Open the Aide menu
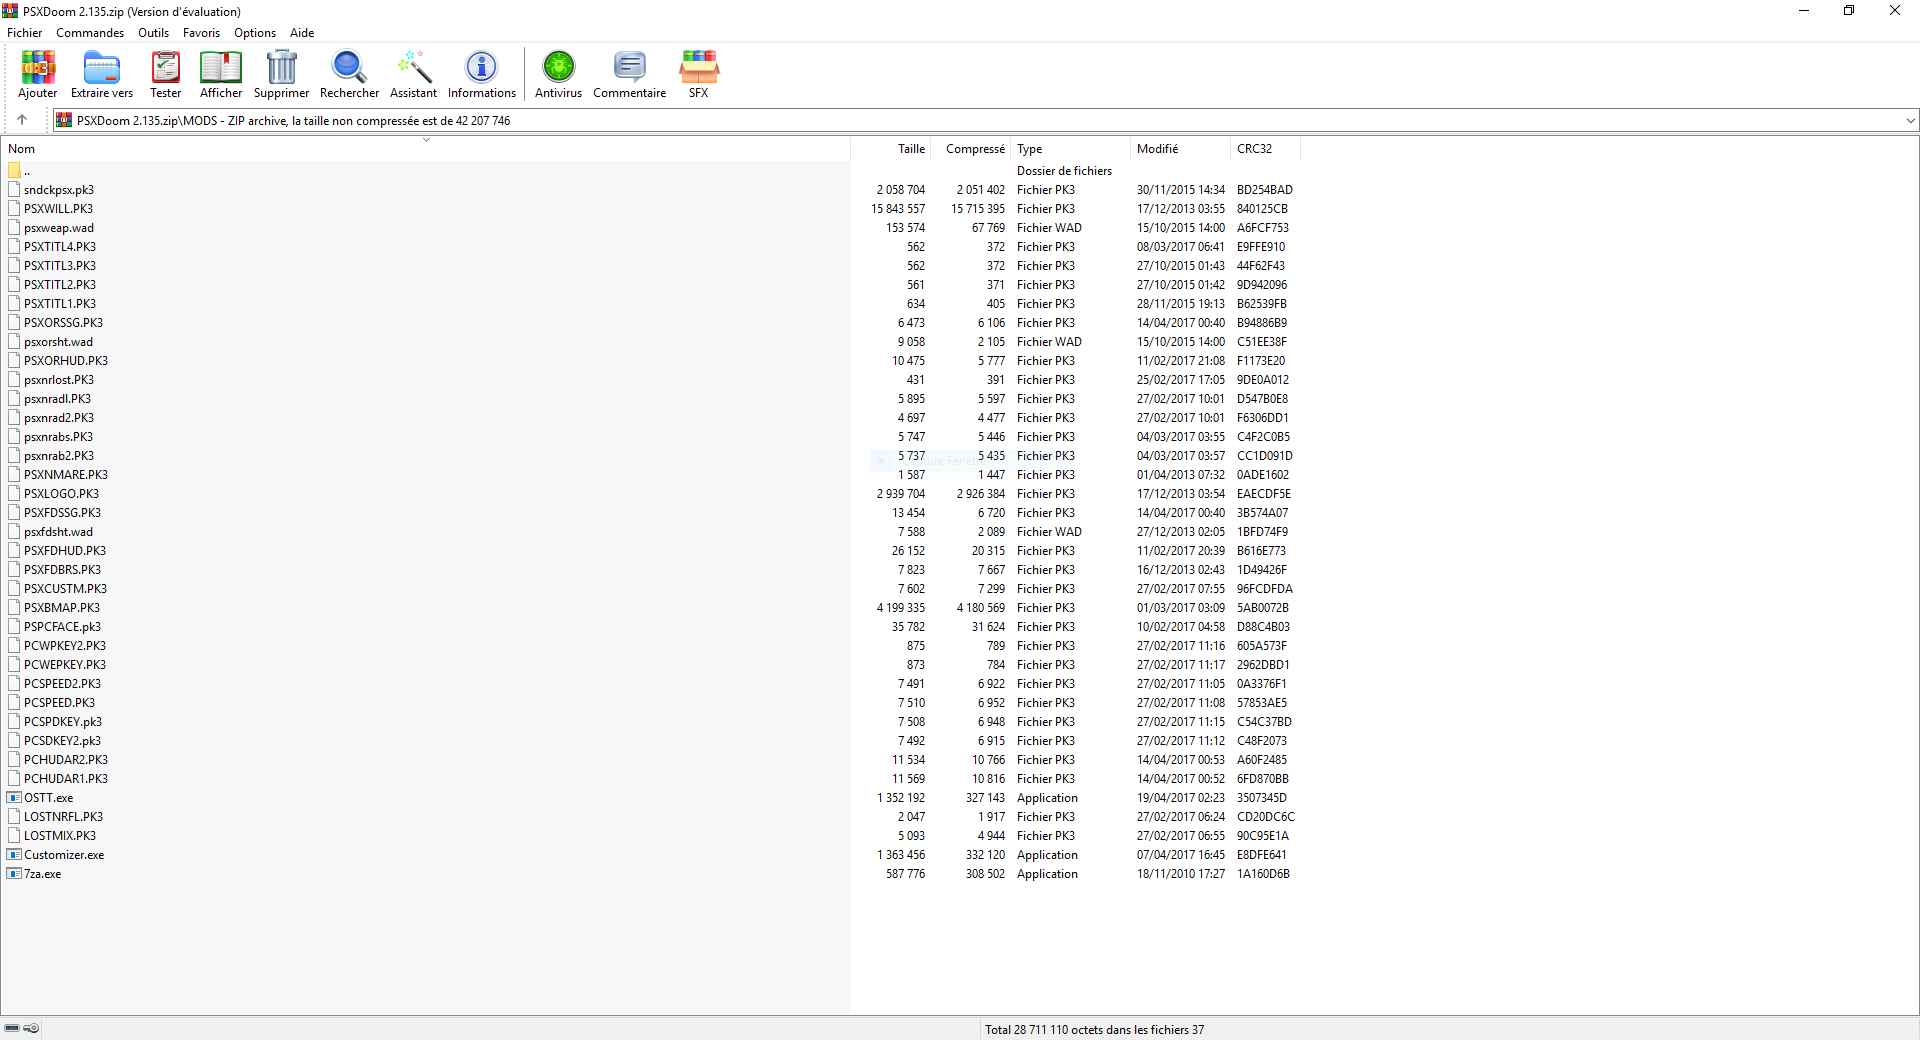 (302, 33)
